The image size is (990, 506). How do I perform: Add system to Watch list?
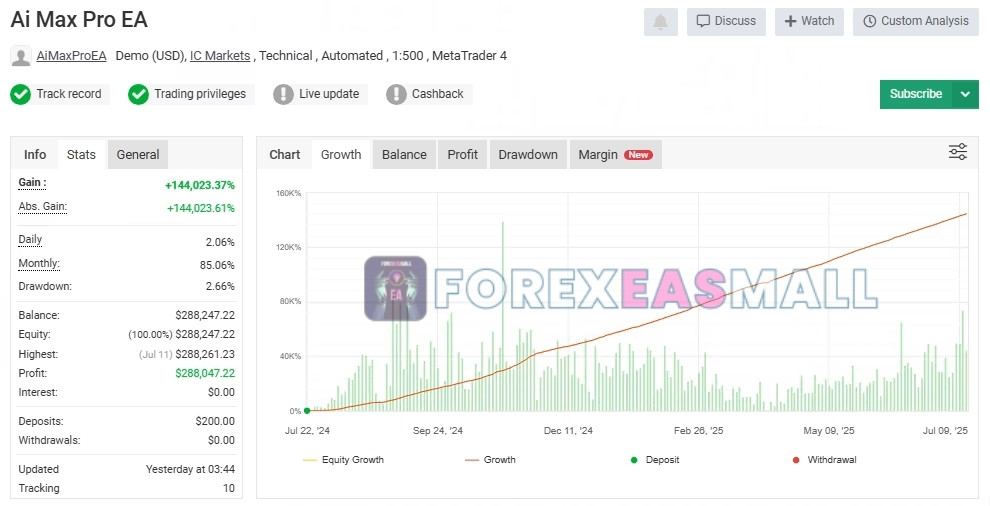click(809, 21)
